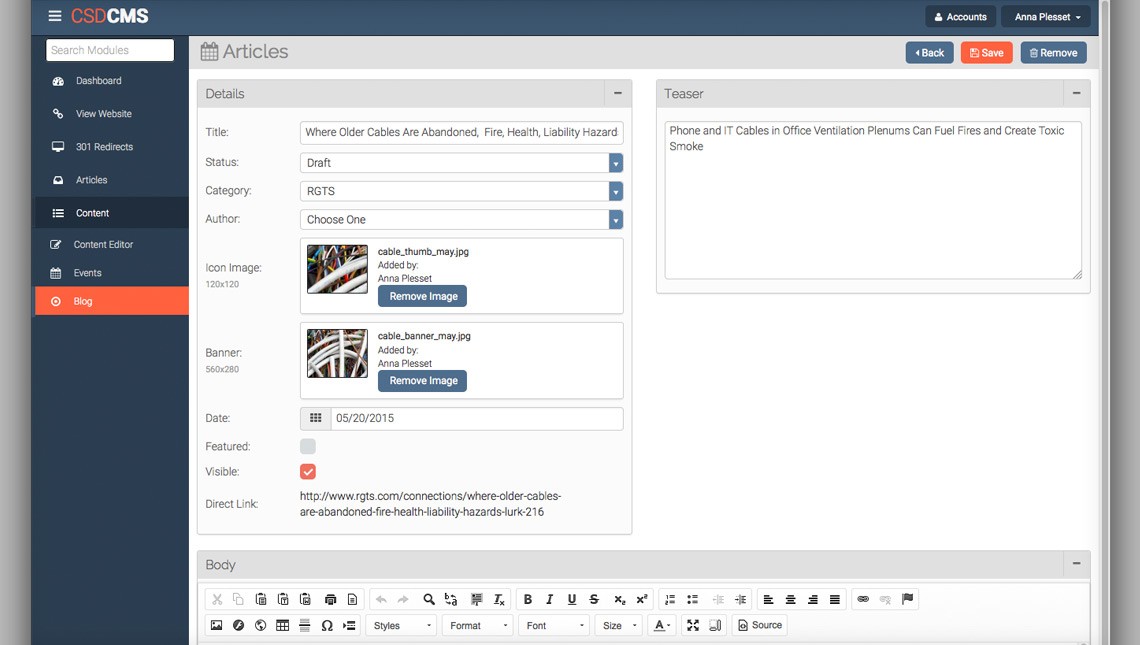The image size is (1140, 645).
Task: Uncheck the Visible checkbox
Action: [x=308, y=472]
